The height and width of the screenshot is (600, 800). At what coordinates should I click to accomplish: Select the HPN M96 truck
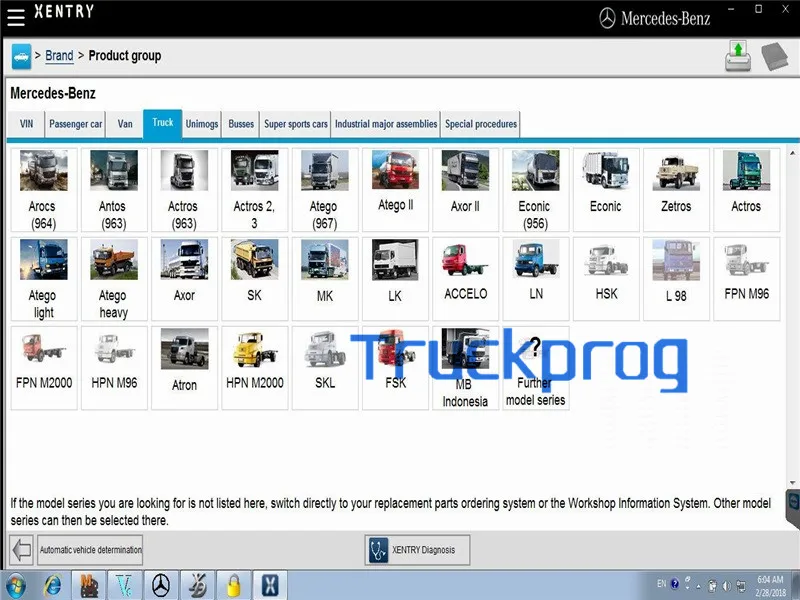[x=114, y=368]
